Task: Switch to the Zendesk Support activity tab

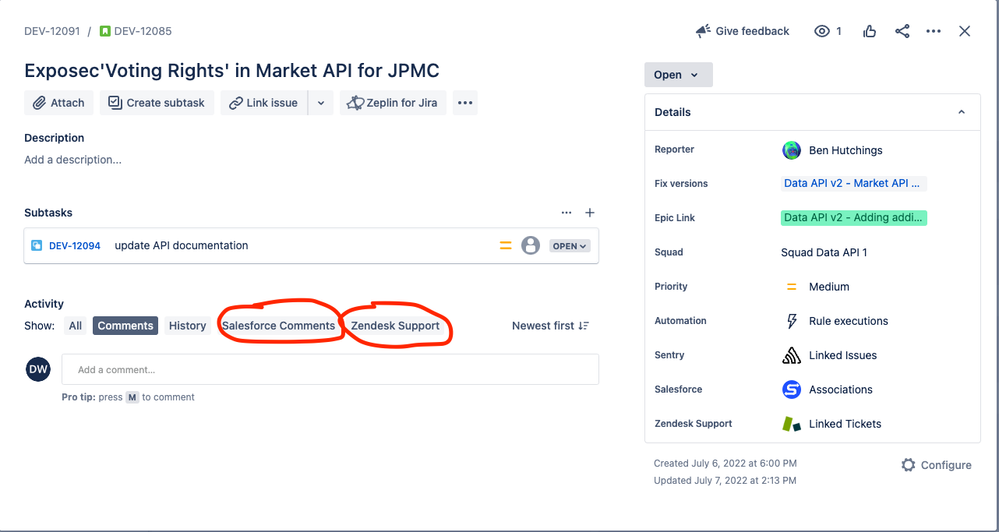Action: (395, 326)
